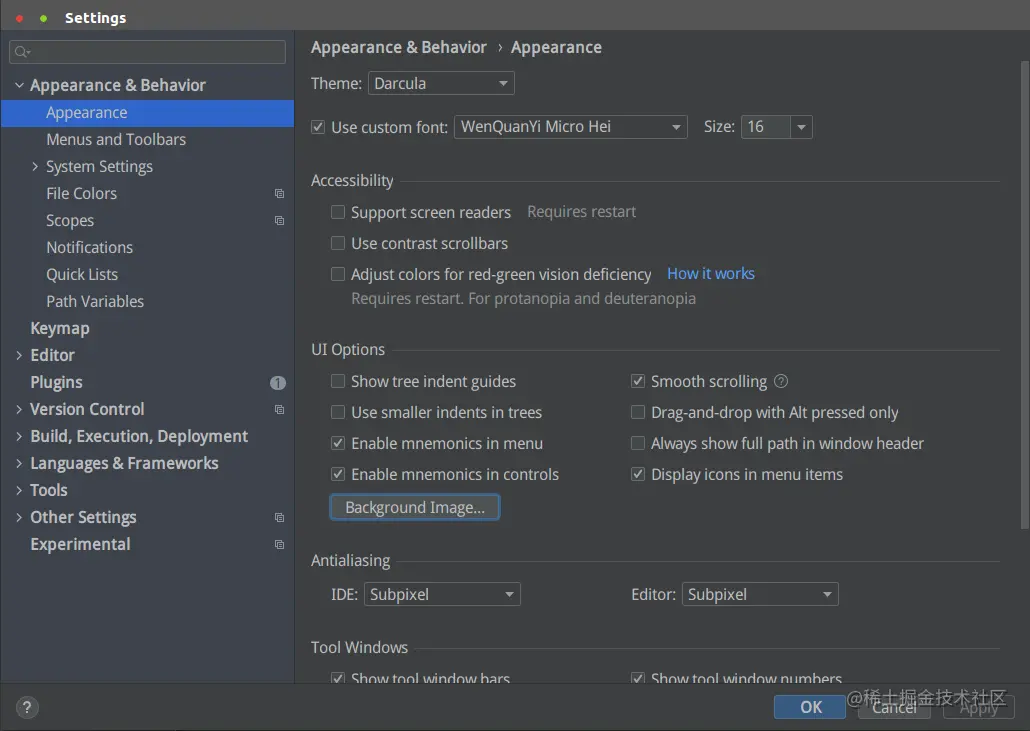Expand the Other Settings node
This screenshot has height=731, width=1030.
tap(19, 518)
